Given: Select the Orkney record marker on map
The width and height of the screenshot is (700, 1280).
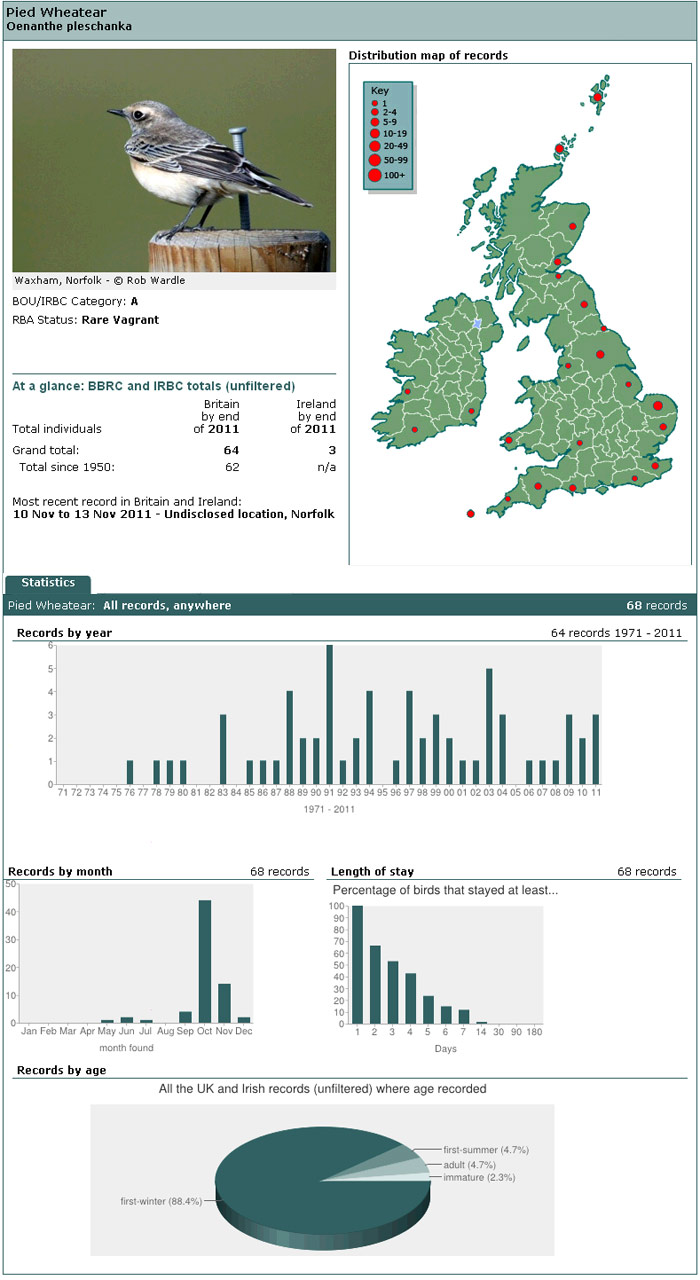Looking at the screenshot, I should pyautogui.click(x=559, y=151).
